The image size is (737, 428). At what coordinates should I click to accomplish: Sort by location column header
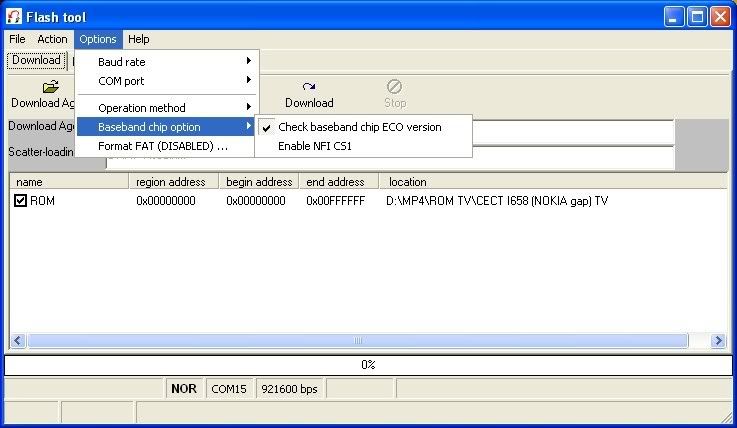click(x=553, y=182)
